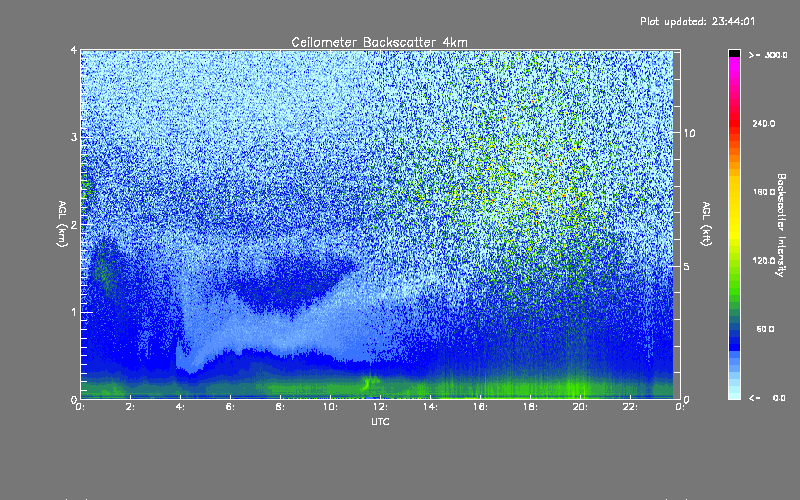Viewport: 800px width, 500px height.
Task: Click the "AGL (kft)" right axis label
Action: point(706,224)
